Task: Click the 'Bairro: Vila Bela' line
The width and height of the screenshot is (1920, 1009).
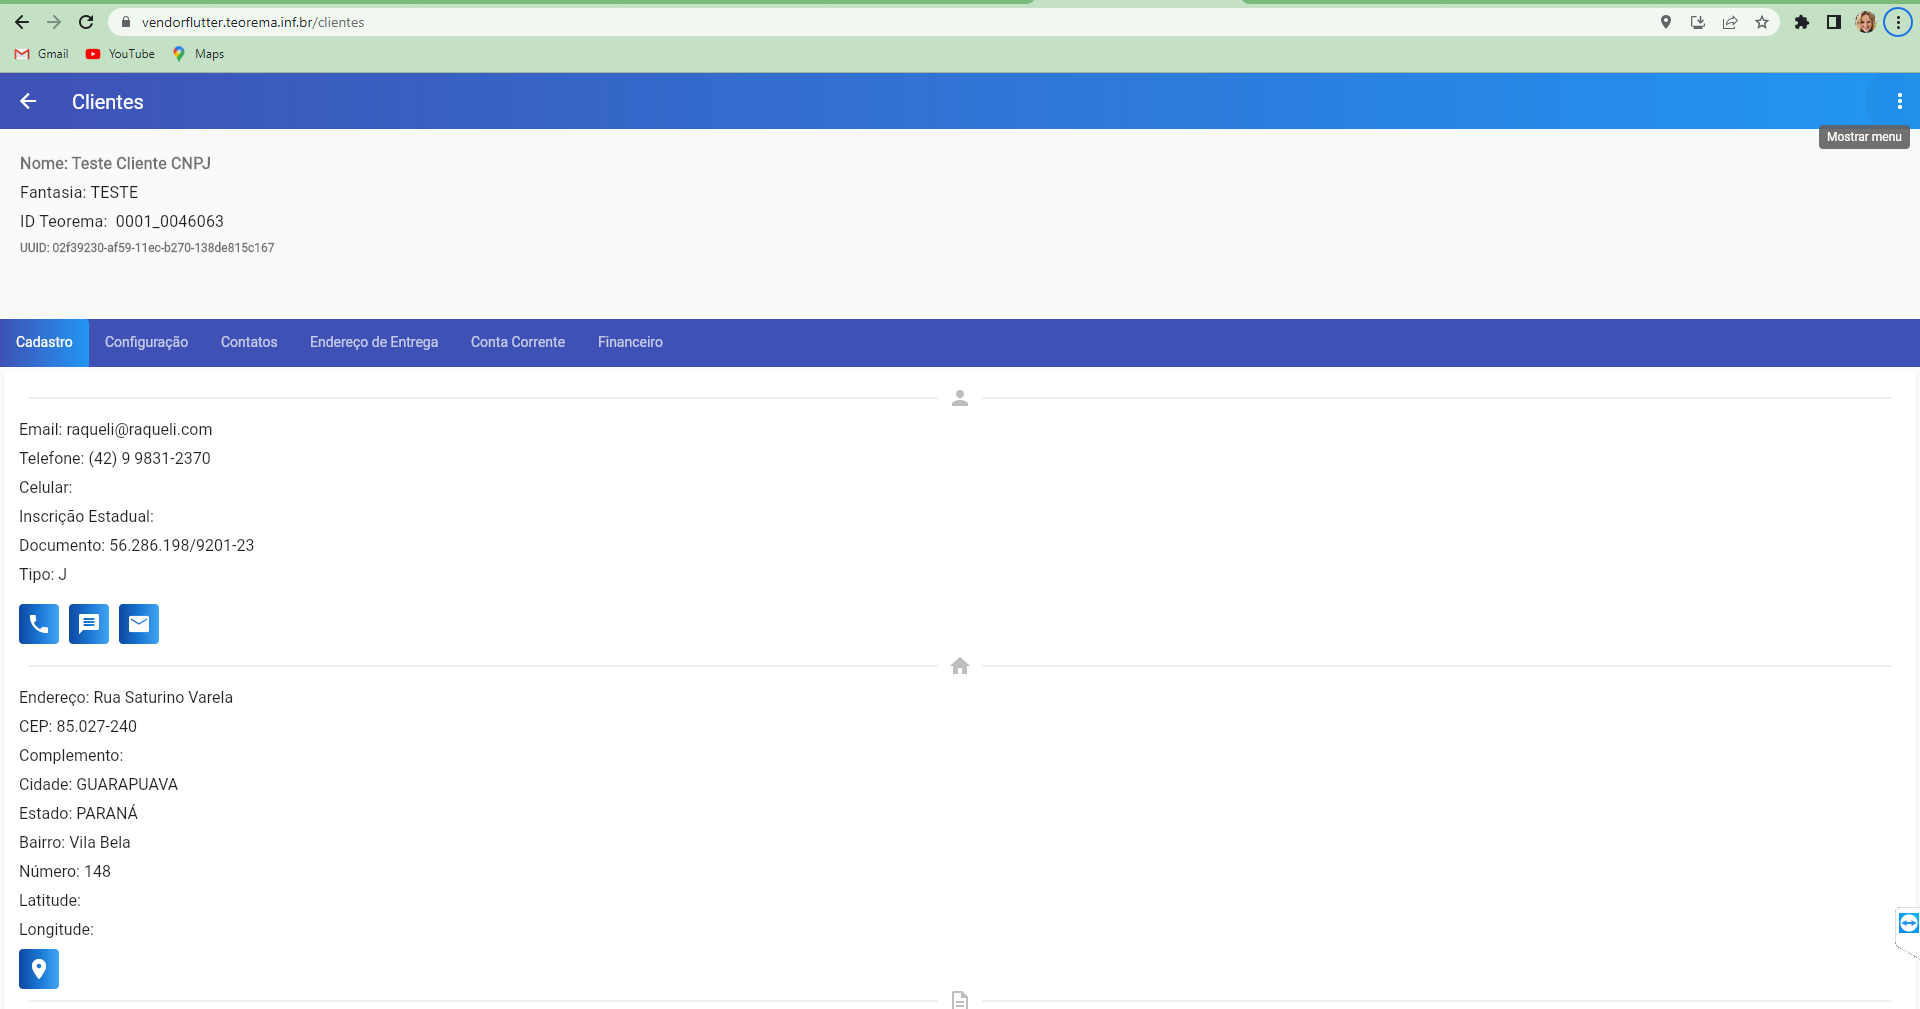Action: point(75,842)
